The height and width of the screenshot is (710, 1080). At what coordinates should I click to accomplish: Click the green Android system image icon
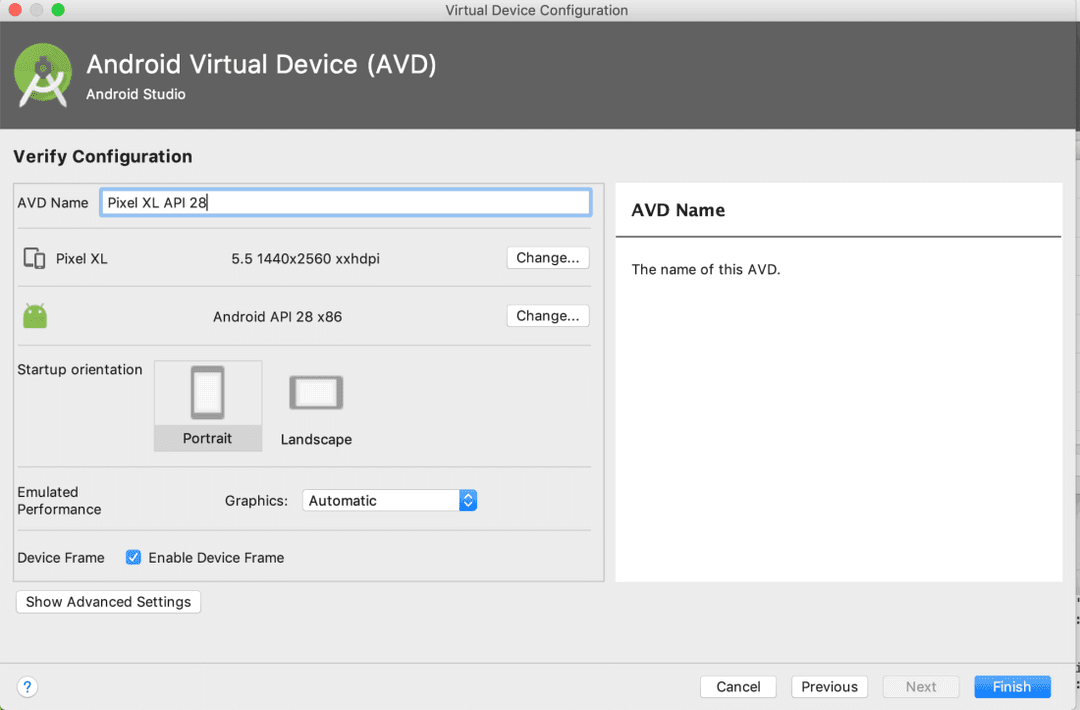point(35,315)
